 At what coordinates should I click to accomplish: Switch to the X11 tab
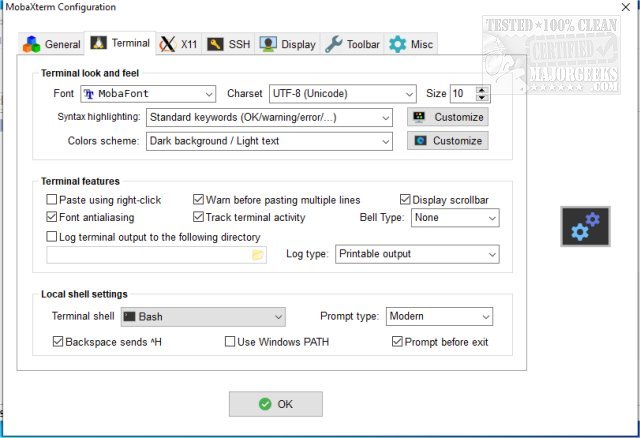click(x=179, y=44)
